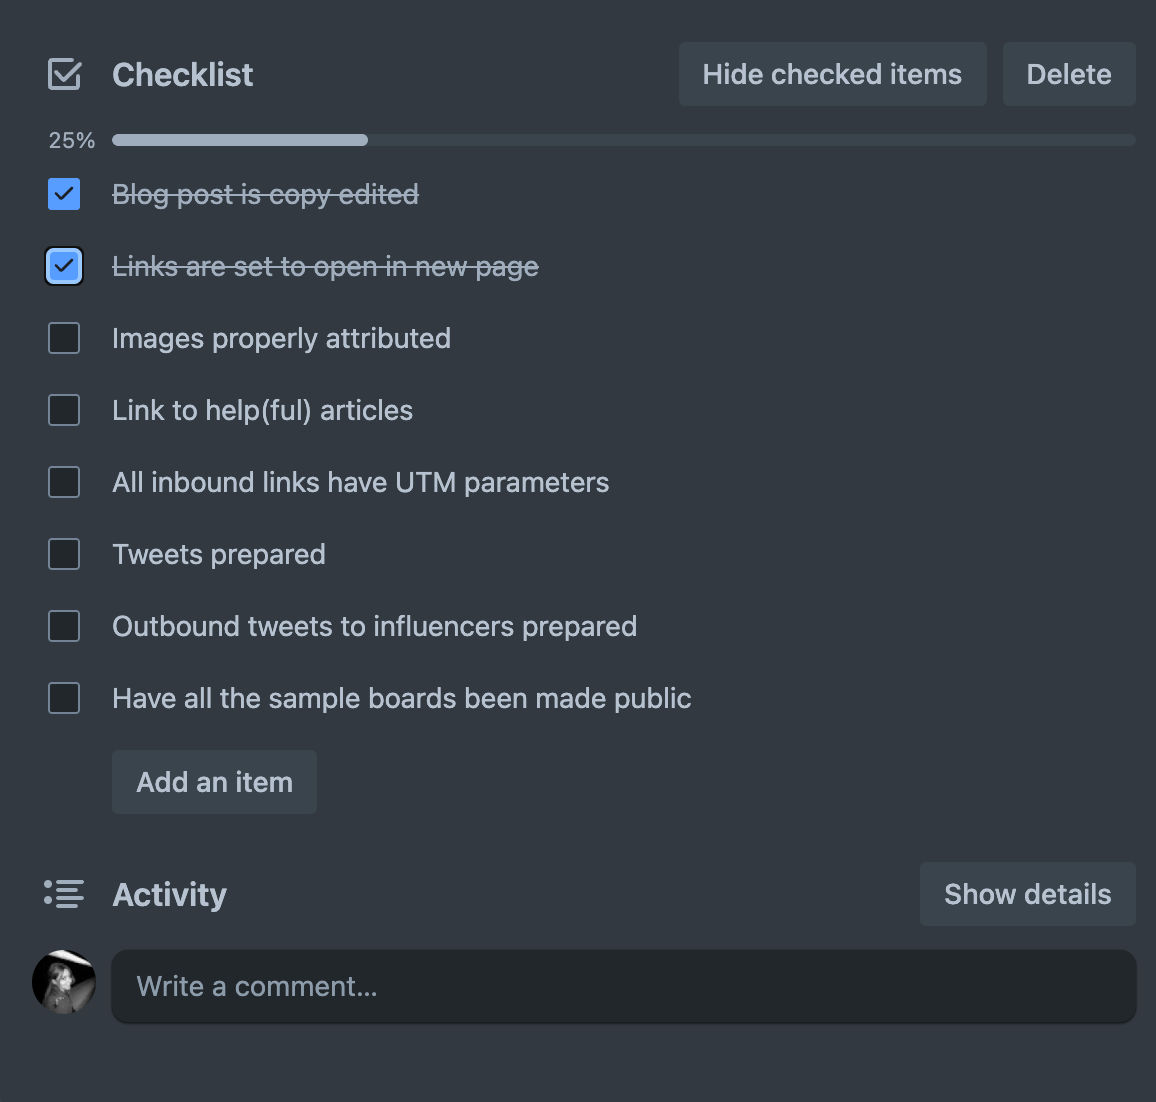Viewport: 1156px width, 1102px height.
Task: Open the "Tweets prepared" item text for editing
Action: tap(219, 554)
